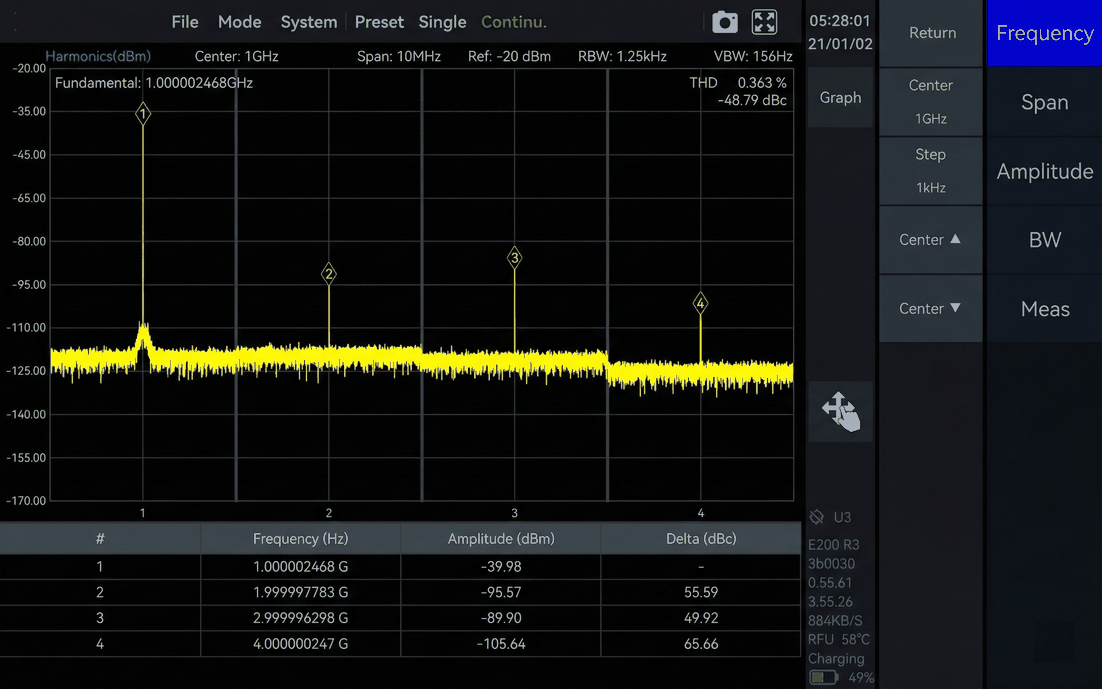1102x689 pixels.
Task: Select table cell 1.000002468 G
Action: click(300, 567)
